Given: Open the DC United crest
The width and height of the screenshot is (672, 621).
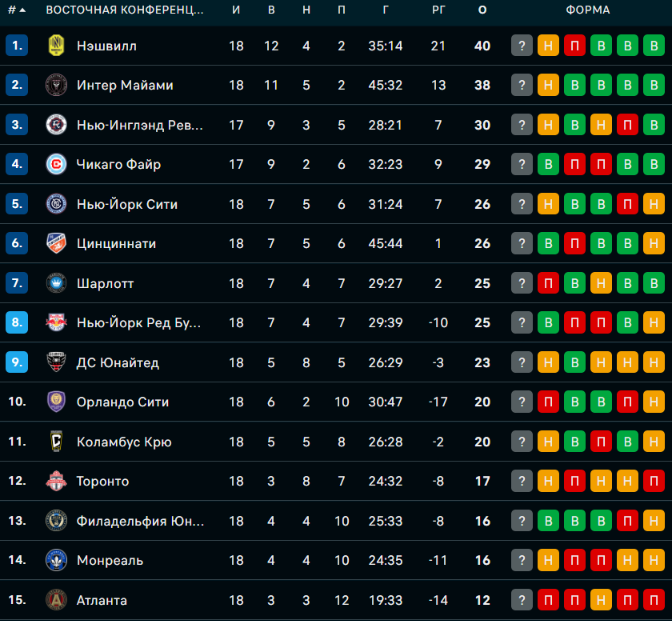Looking at the screenshot, I should point(56,362).
